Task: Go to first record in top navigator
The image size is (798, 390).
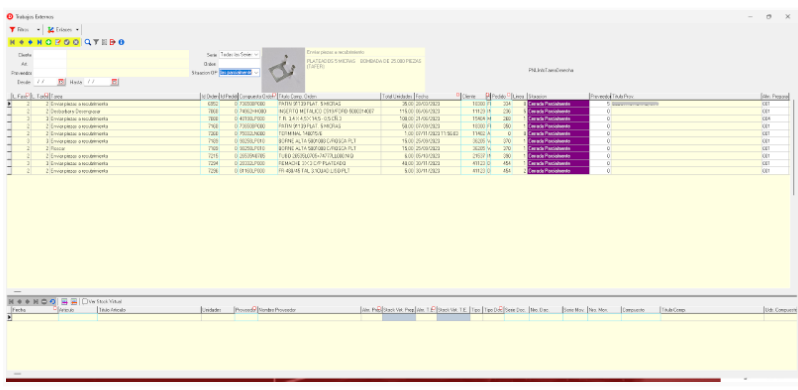Action: coord(12,42)
